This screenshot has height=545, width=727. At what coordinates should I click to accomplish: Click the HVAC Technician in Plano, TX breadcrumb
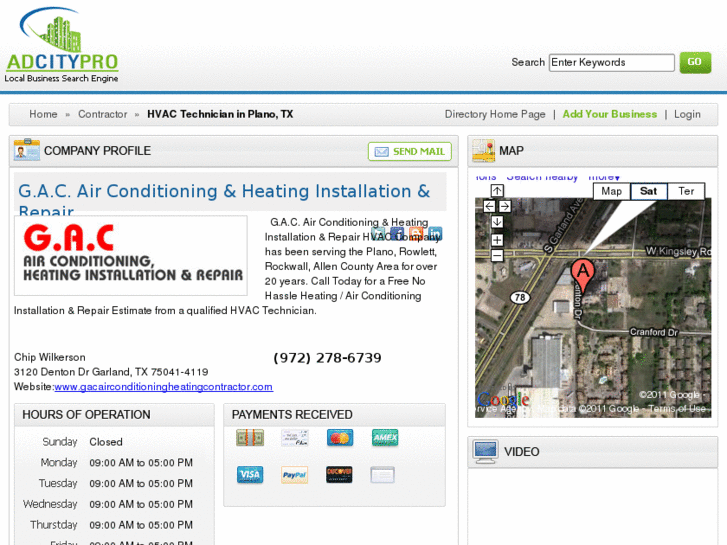click(220, 114)
